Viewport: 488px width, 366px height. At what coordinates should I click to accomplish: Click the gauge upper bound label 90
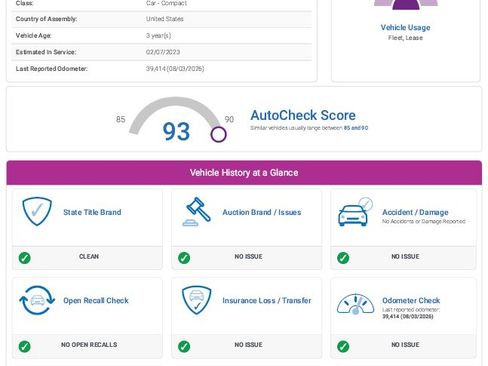[x=229, y=119]
